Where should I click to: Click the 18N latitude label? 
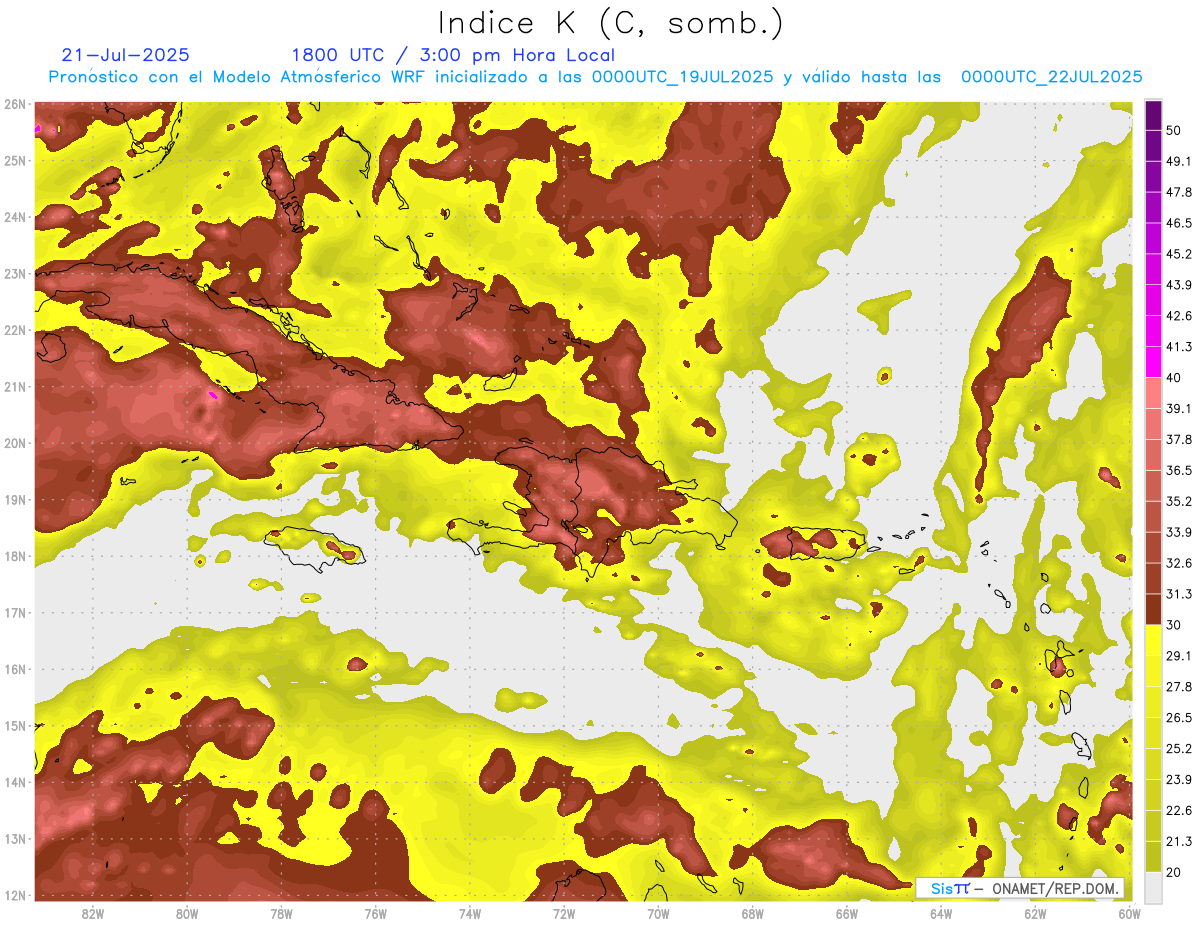[x=15, y=556]
